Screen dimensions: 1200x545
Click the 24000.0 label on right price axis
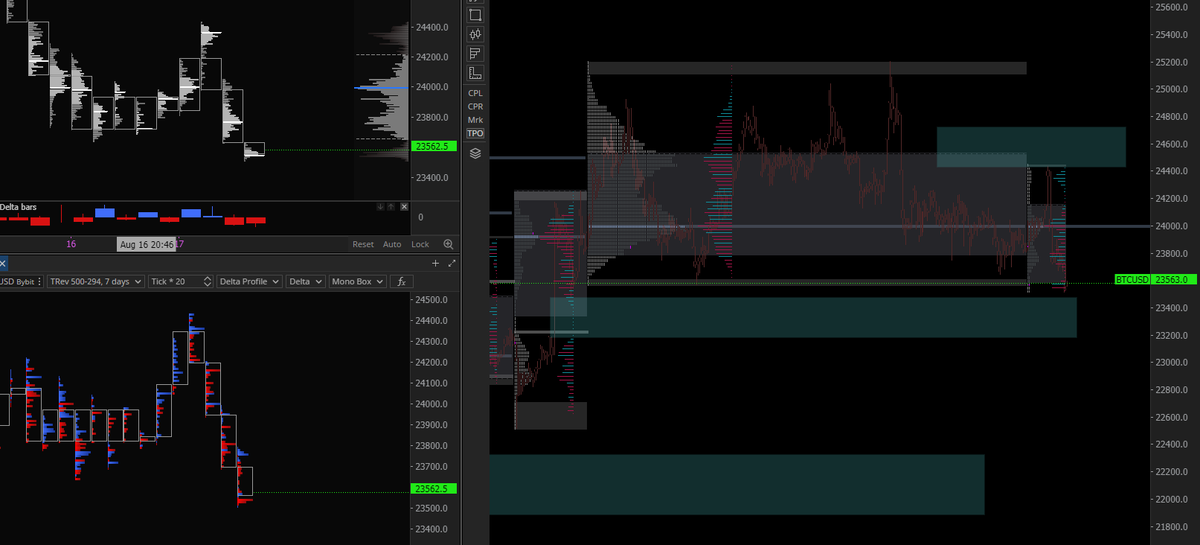[1173, 226]
